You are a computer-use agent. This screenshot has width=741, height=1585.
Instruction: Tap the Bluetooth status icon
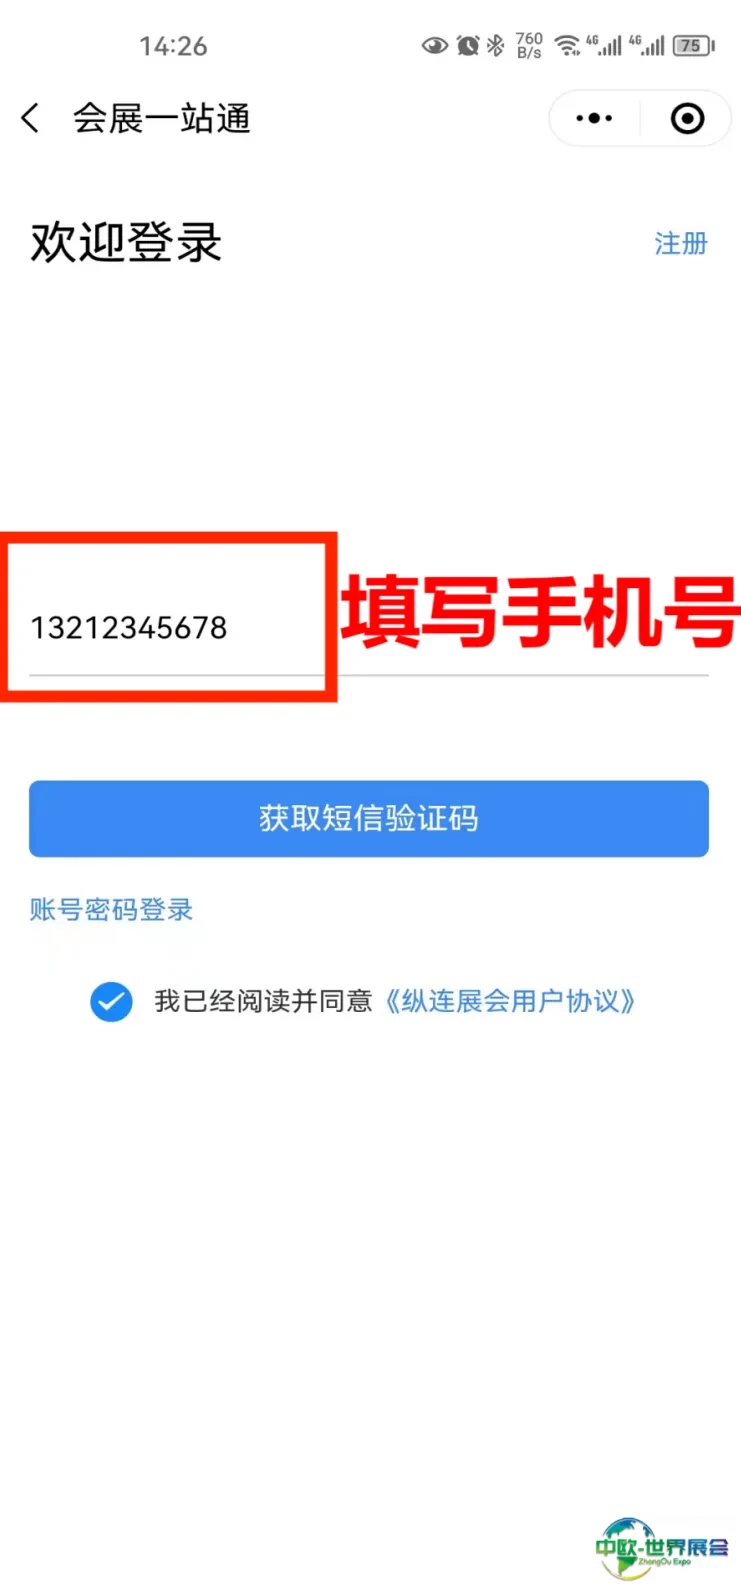click(x=495, y=45)
